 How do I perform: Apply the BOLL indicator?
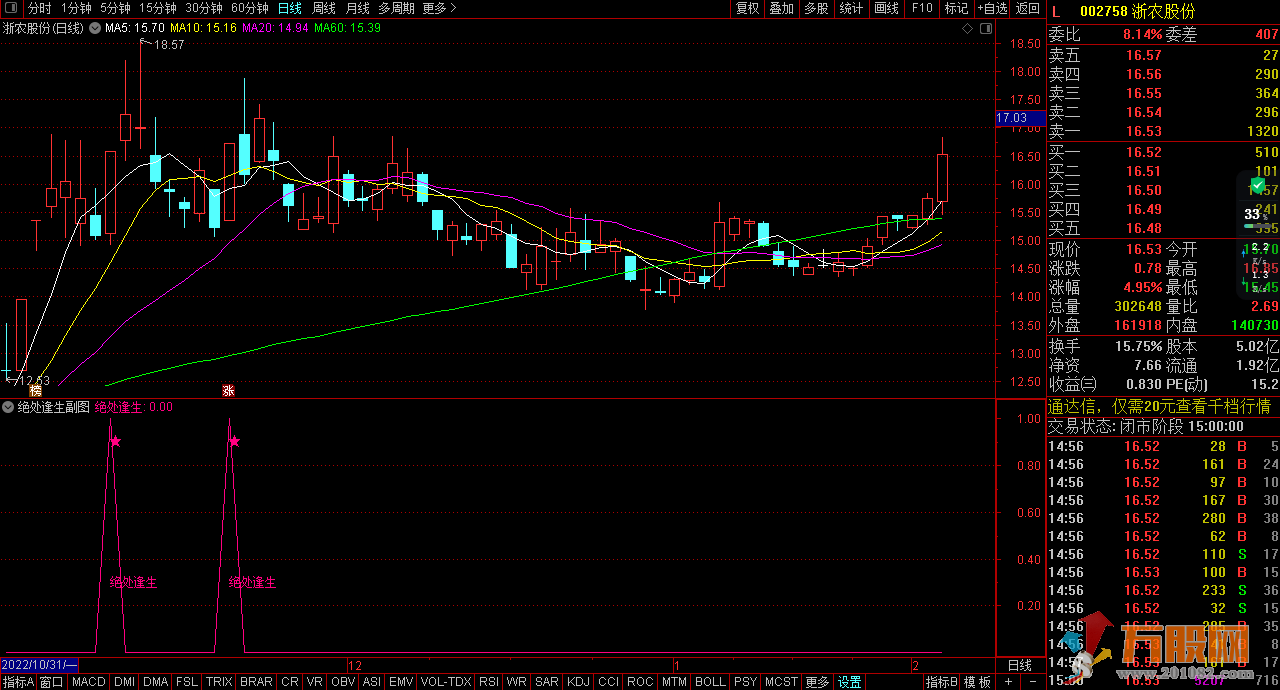[x=710, y=682]
